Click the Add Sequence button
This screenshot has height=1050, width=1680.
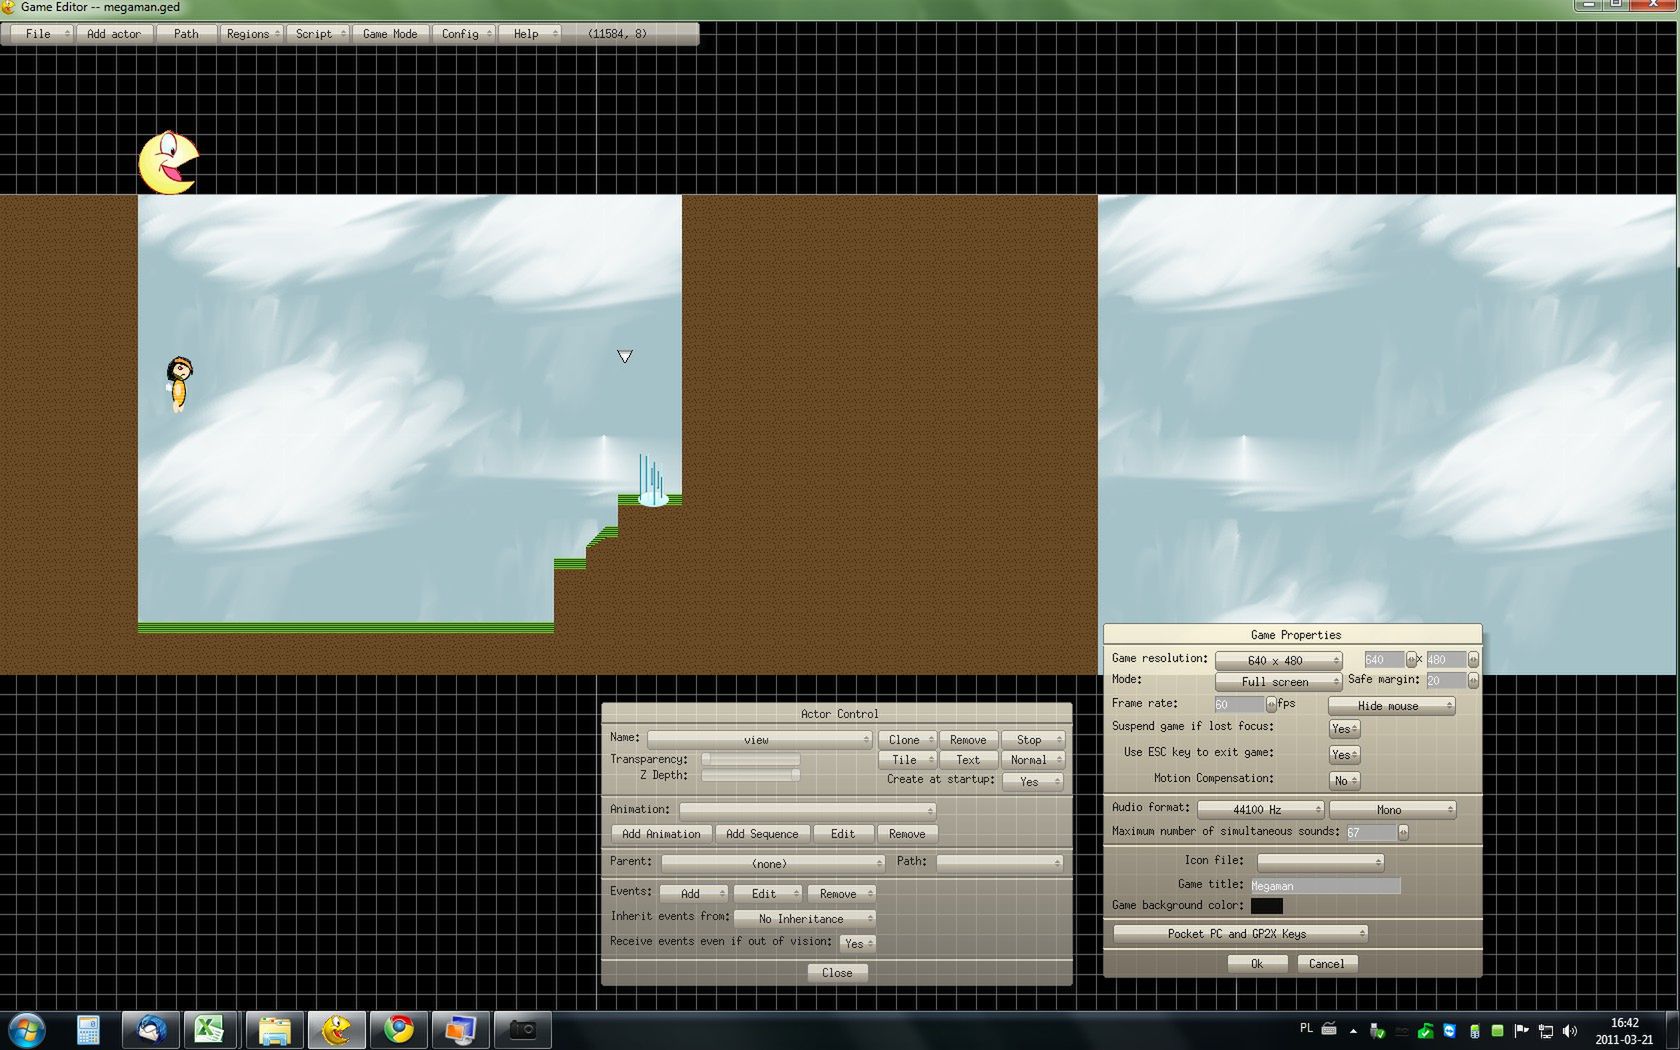point(762,834)
